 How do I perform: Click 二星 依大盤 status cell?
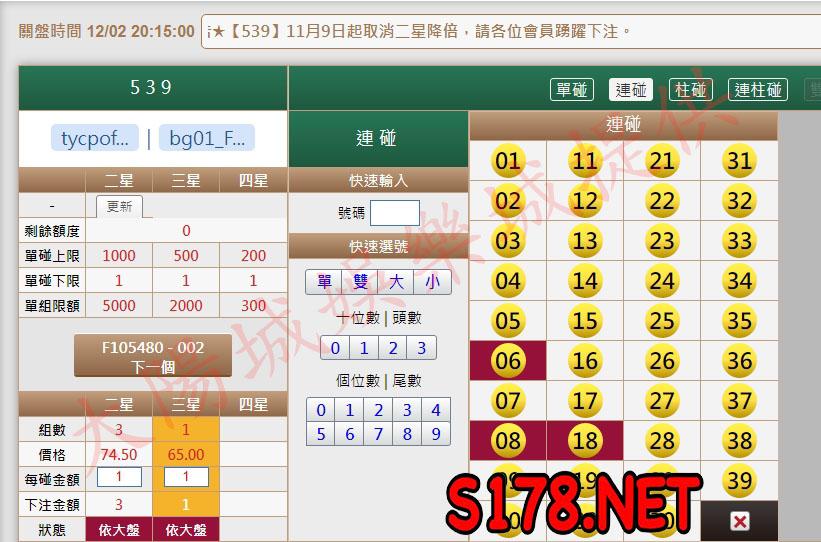tap(119, 529)
